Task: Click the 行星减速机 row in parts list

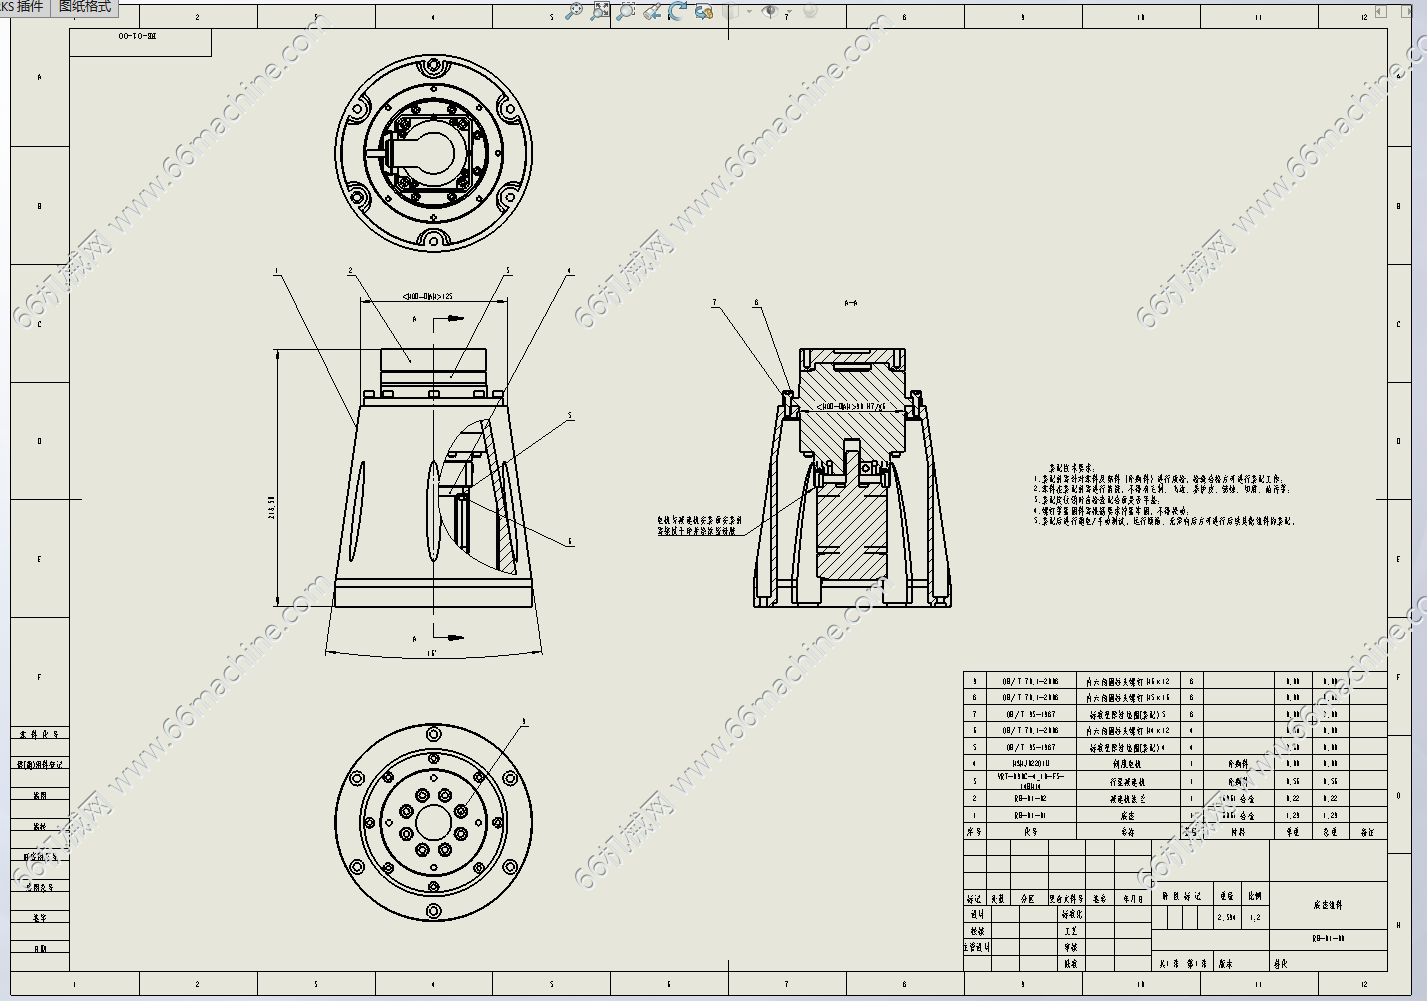Action: point(1127,781)
